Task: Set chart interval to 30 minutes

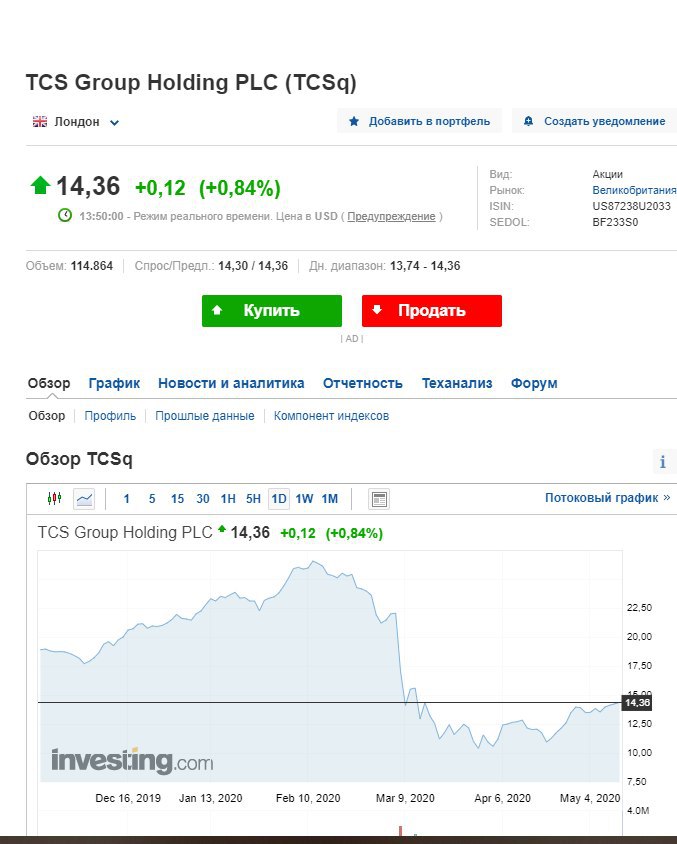Action: point(202,499)
